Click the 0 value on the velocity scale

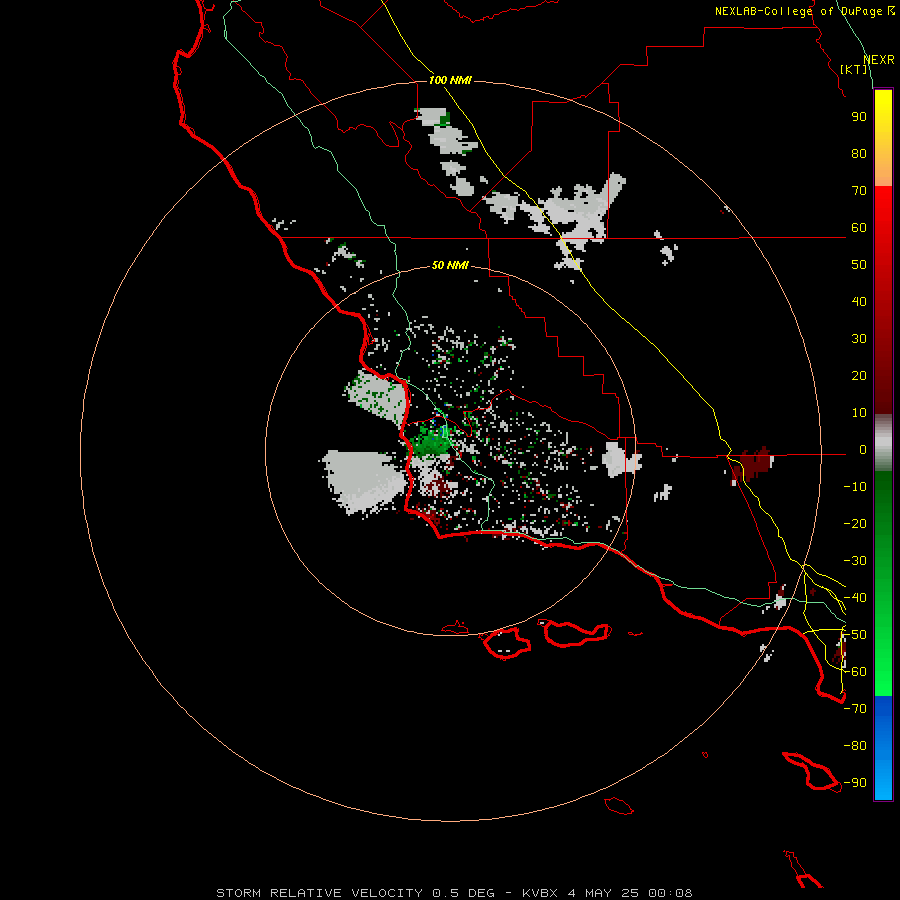coord(863,450)
